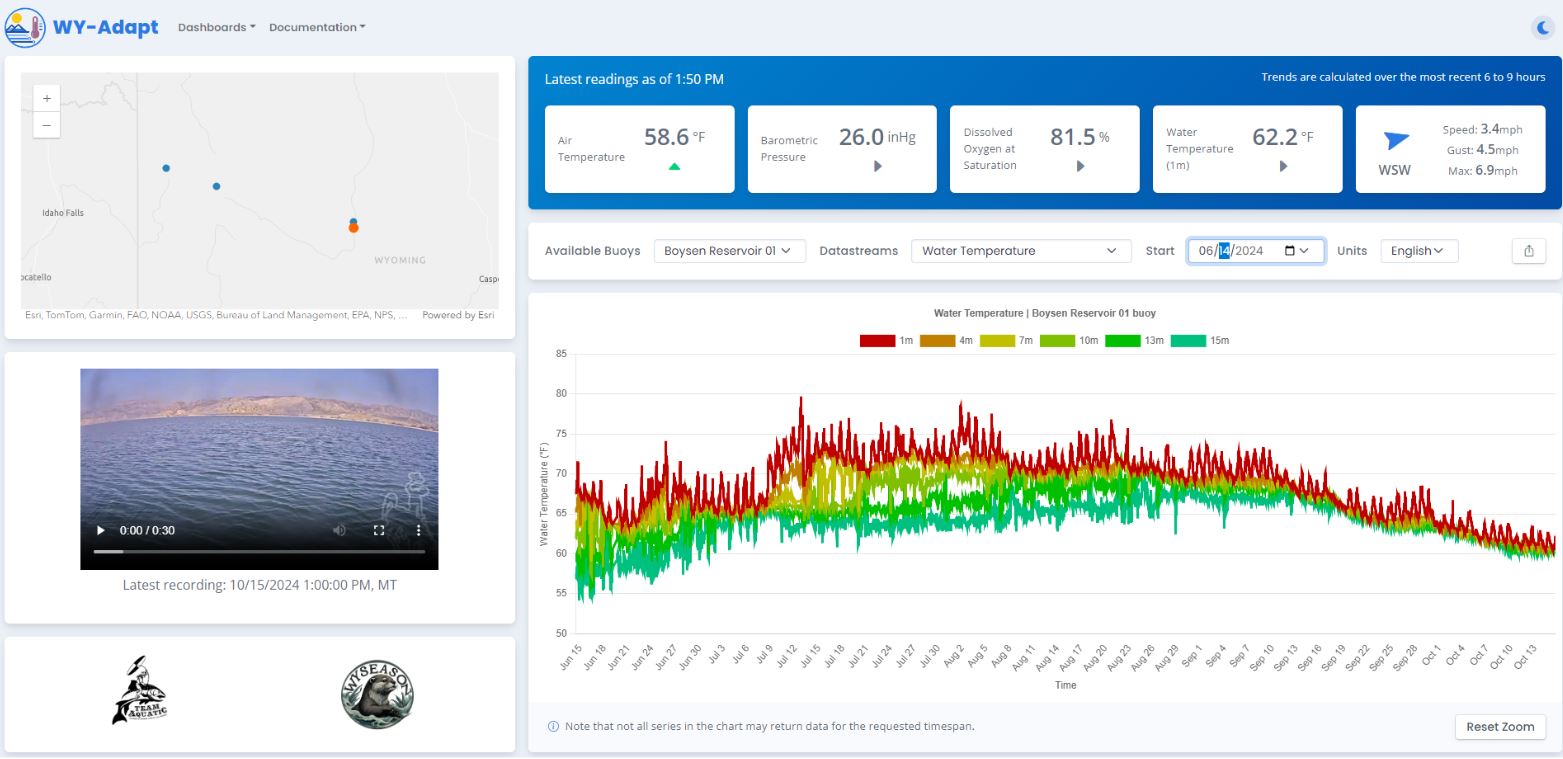Open the calendar picker icon
Image resolution: width=1563 pixels, height=759 pixels.
click(1290, 251)
